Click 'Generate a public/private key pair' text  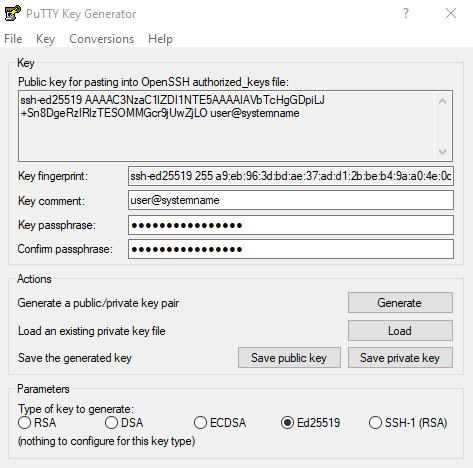[98, 303]
